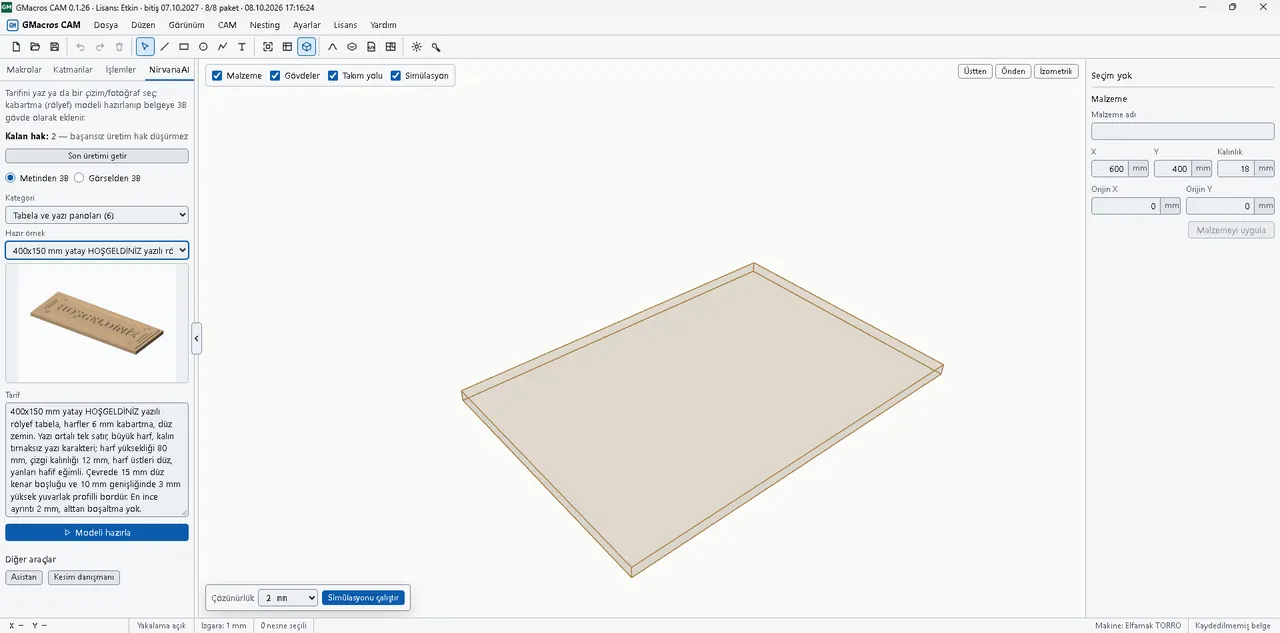Open the nesting grid icon

click(390, 47)
